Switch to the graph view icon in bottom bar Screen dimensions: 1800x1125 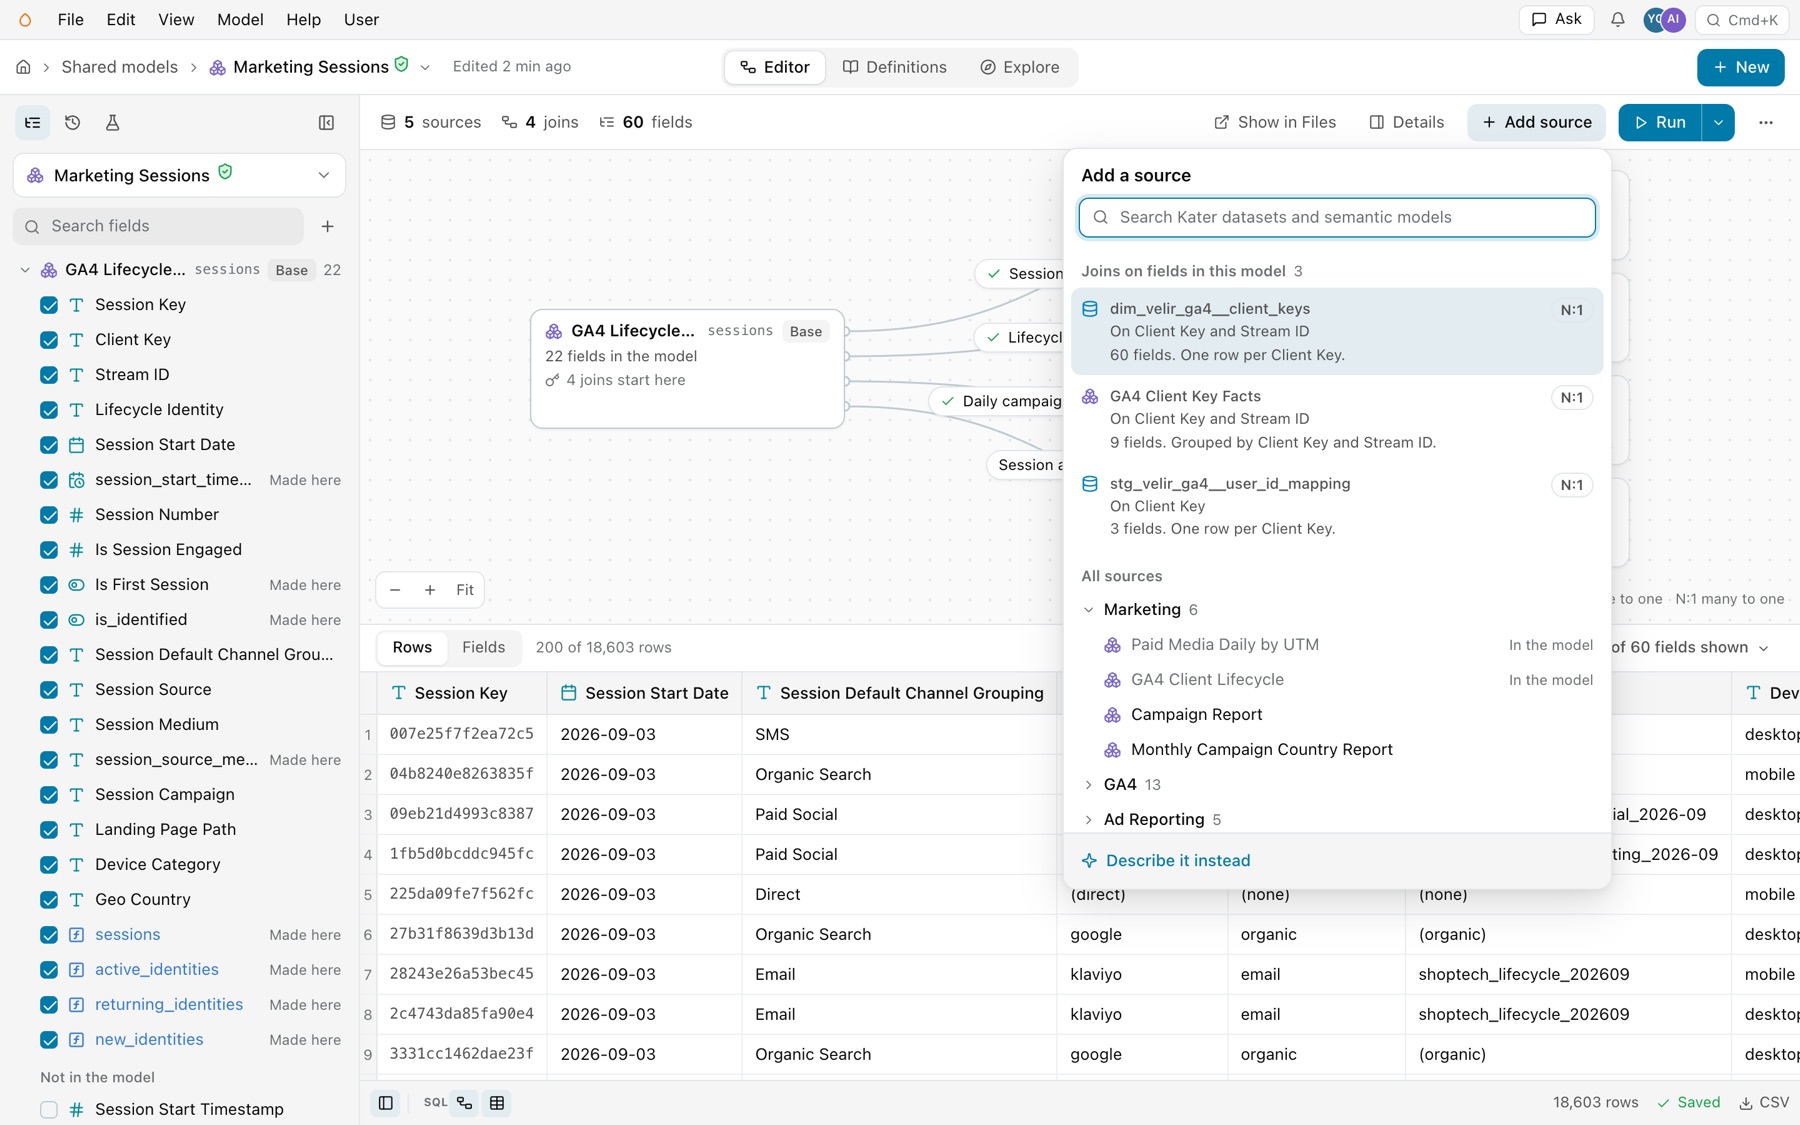tap(464, 1103)
